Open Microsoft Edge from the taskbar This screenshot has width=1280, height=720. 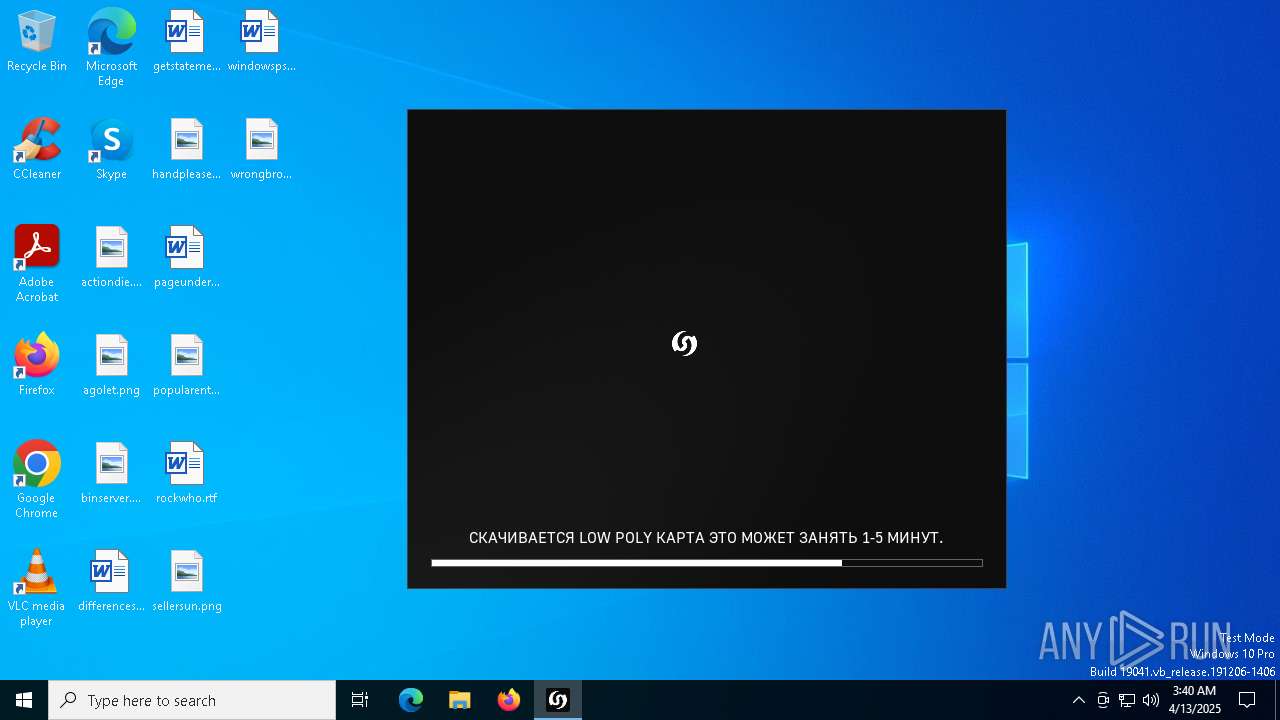coord(411,700)
